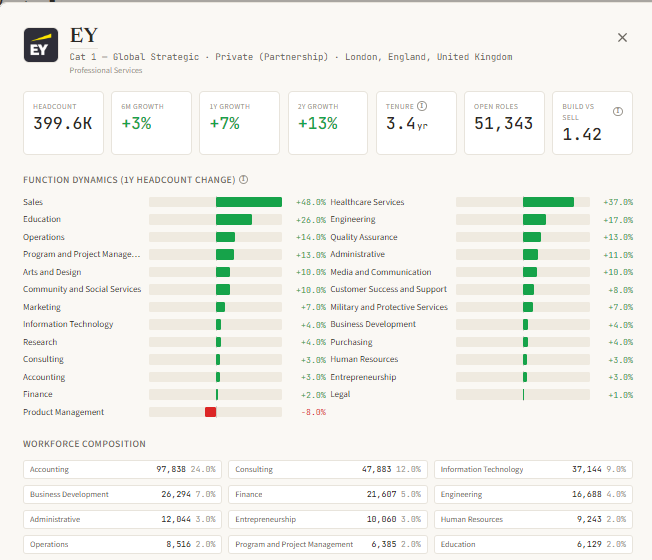Select the Community and Social Services label
The width and height of the screenshot is (652, 560).
pyautogui.click(x=82, y=289)
